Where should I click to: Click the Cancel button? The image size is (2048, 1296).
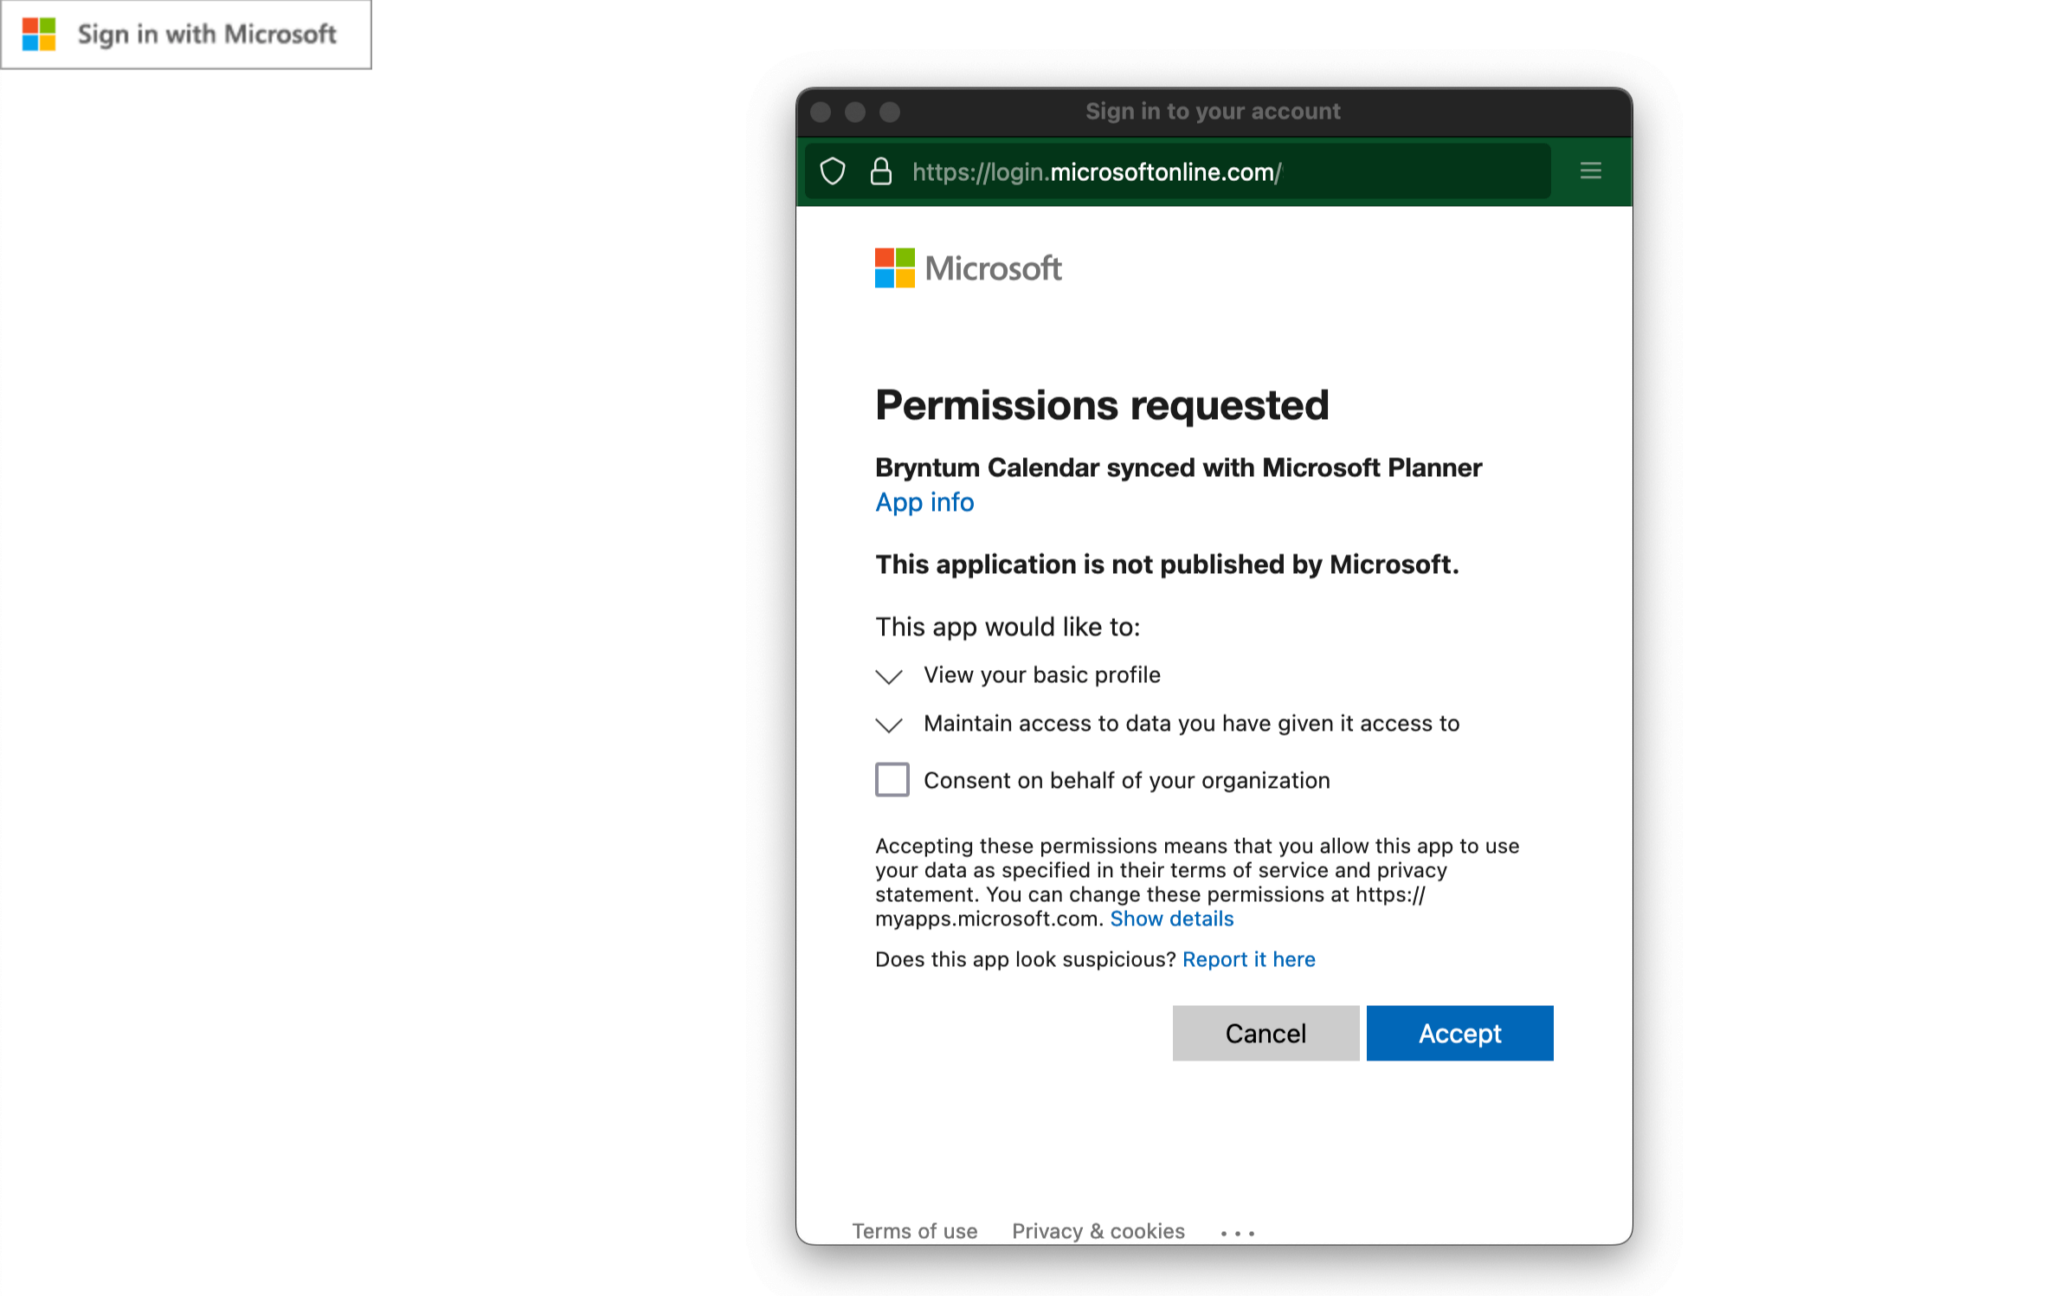point(1265,1033)
